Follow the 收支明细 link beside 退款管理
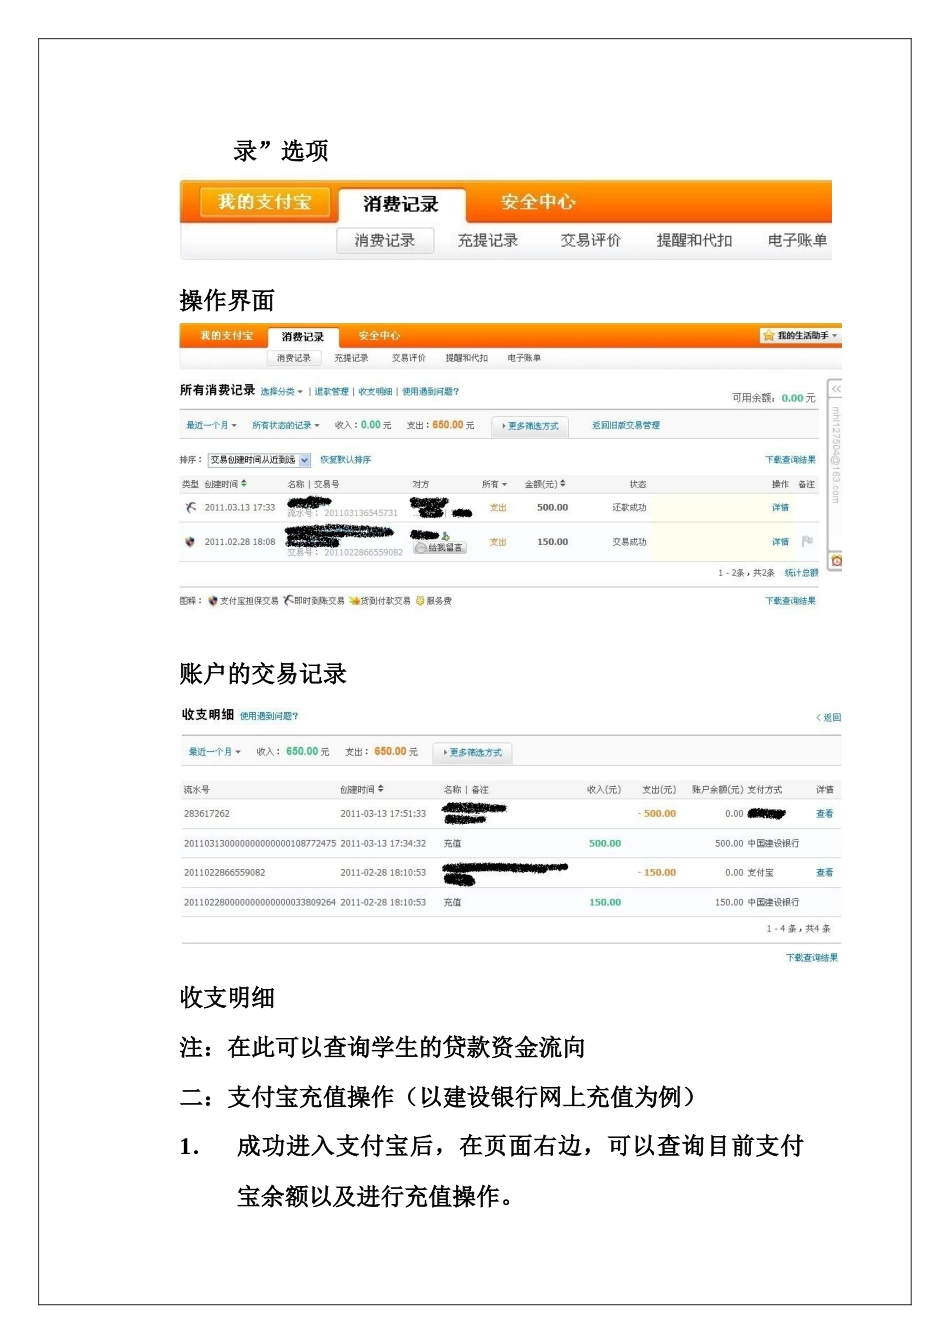This screenshot has width=950, height=1344. (375, 392)
